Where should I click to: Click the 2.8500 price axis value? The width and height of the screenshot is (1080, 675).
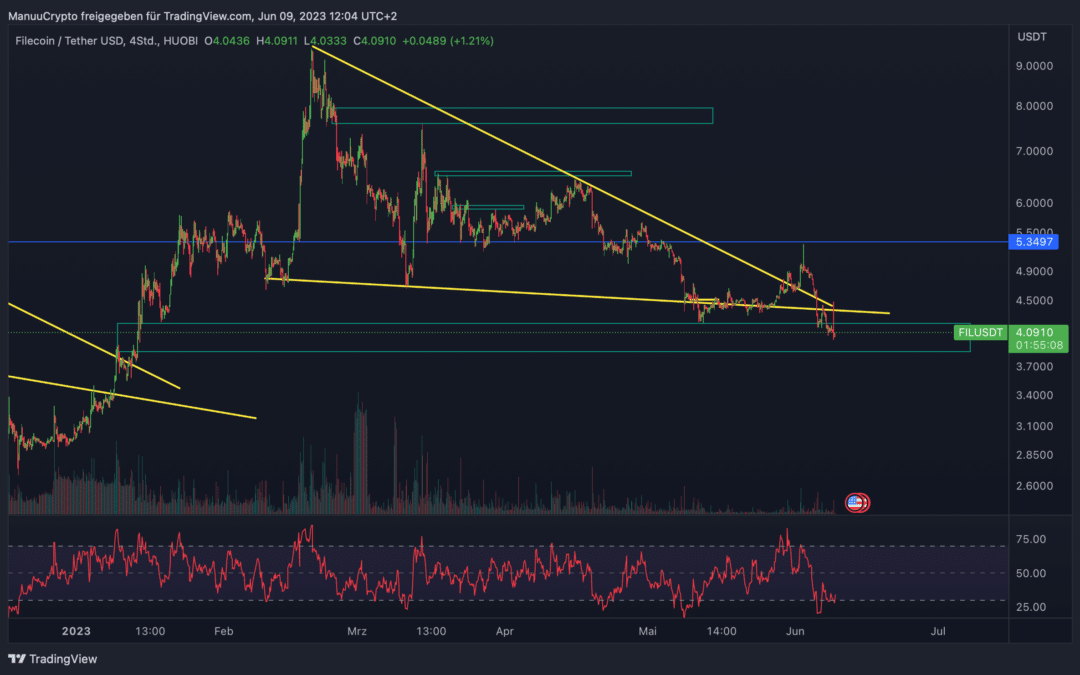1034,455
